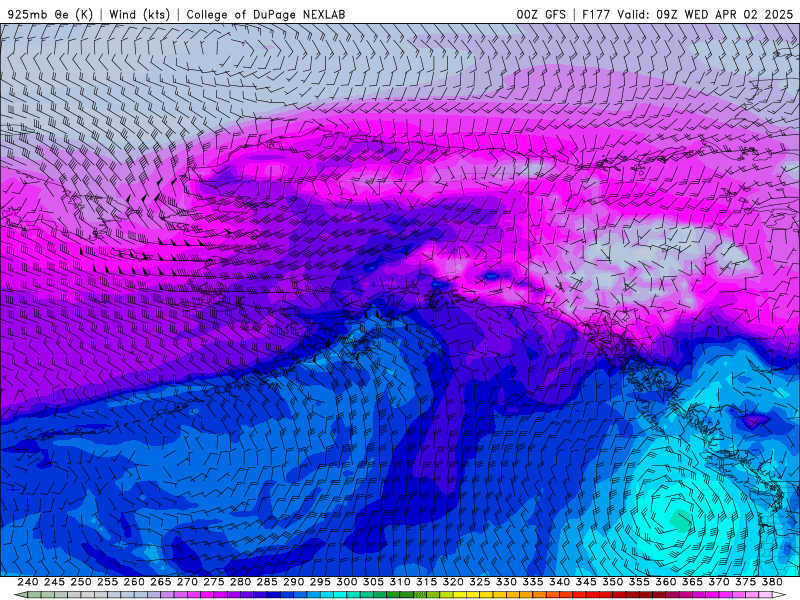Click the 340 colorbar label

pyautogui.click(x=559, y=582)
